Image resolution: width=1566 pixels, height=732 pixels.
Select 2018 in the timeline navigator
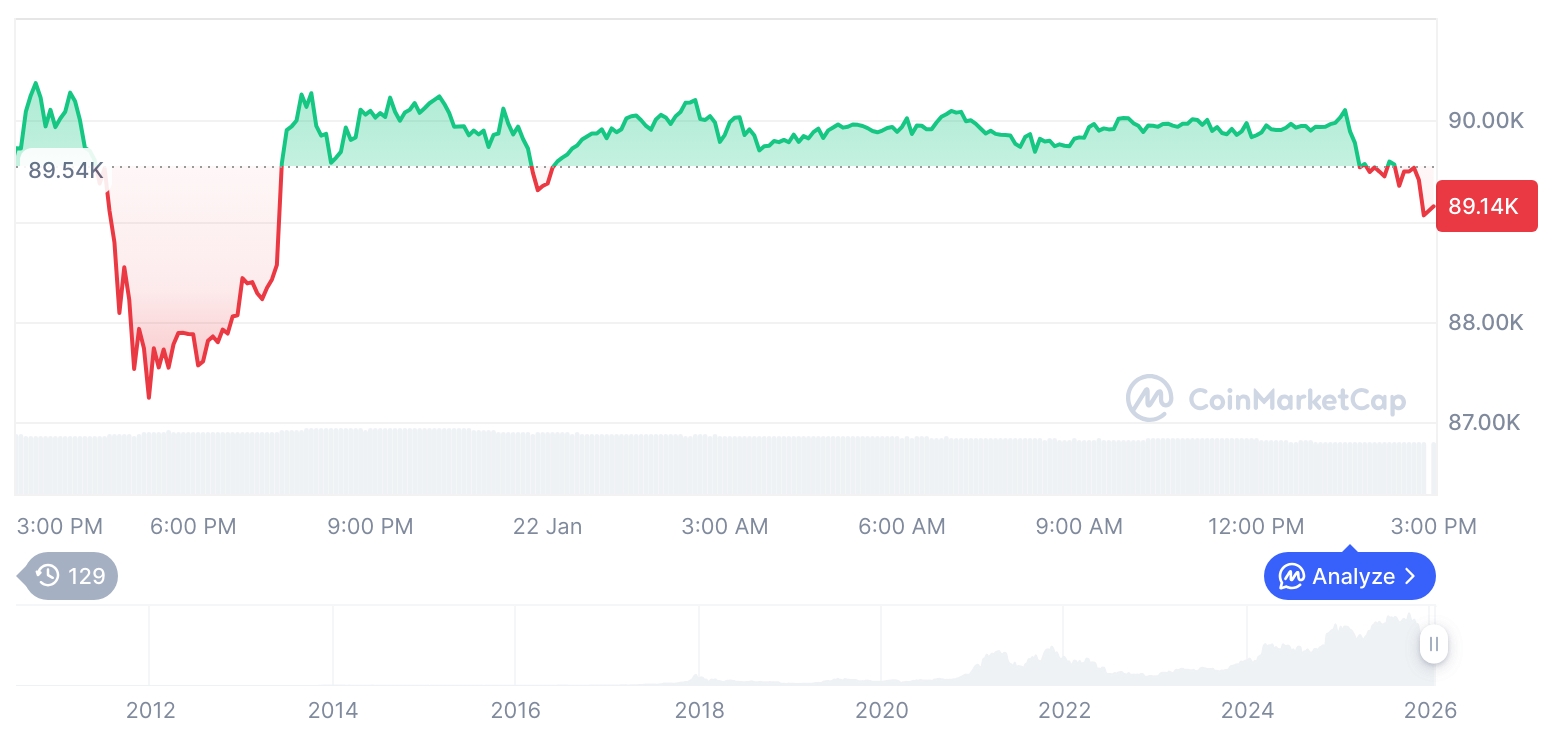coord(699,710)
